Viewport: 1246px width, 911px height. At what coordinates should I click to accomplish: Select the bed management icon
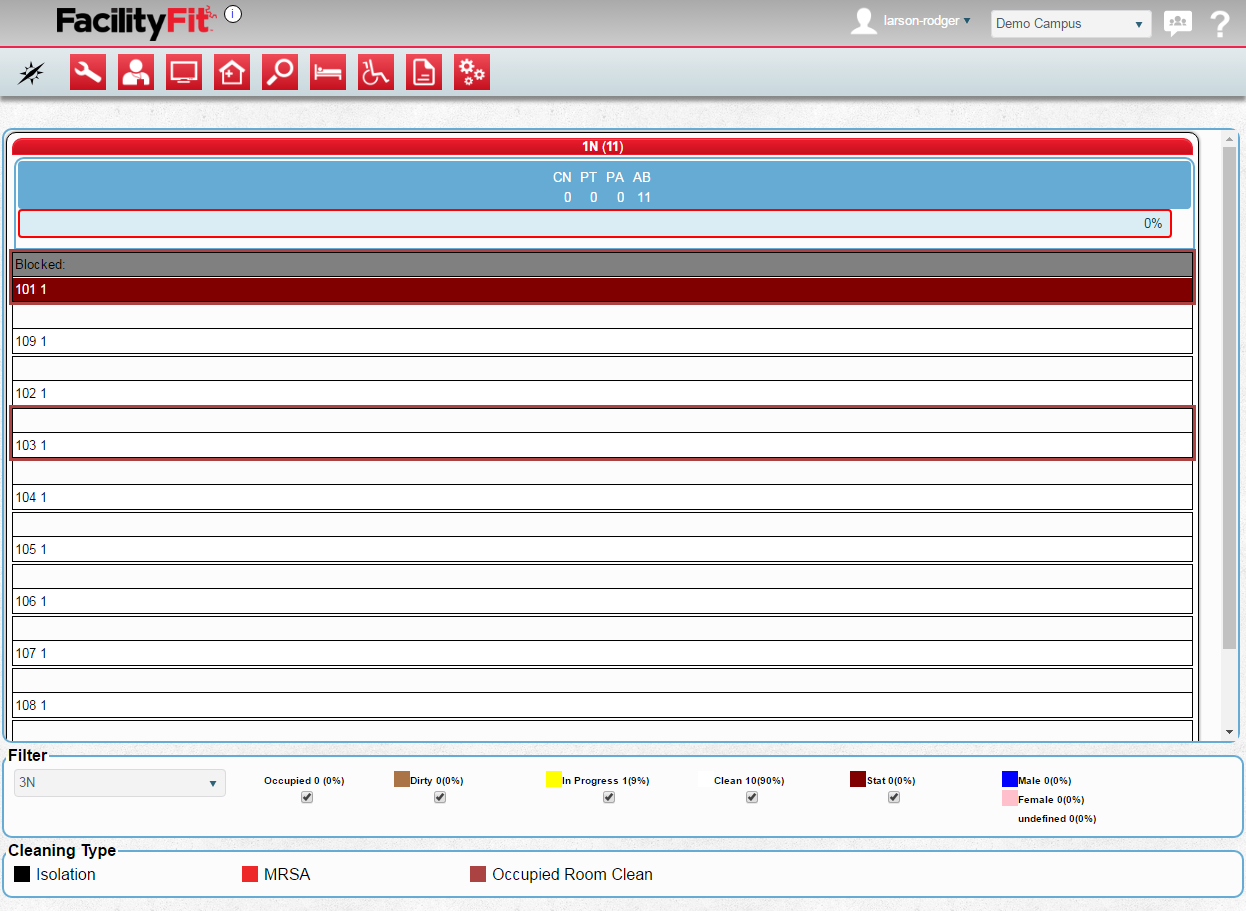pos(328,72)
